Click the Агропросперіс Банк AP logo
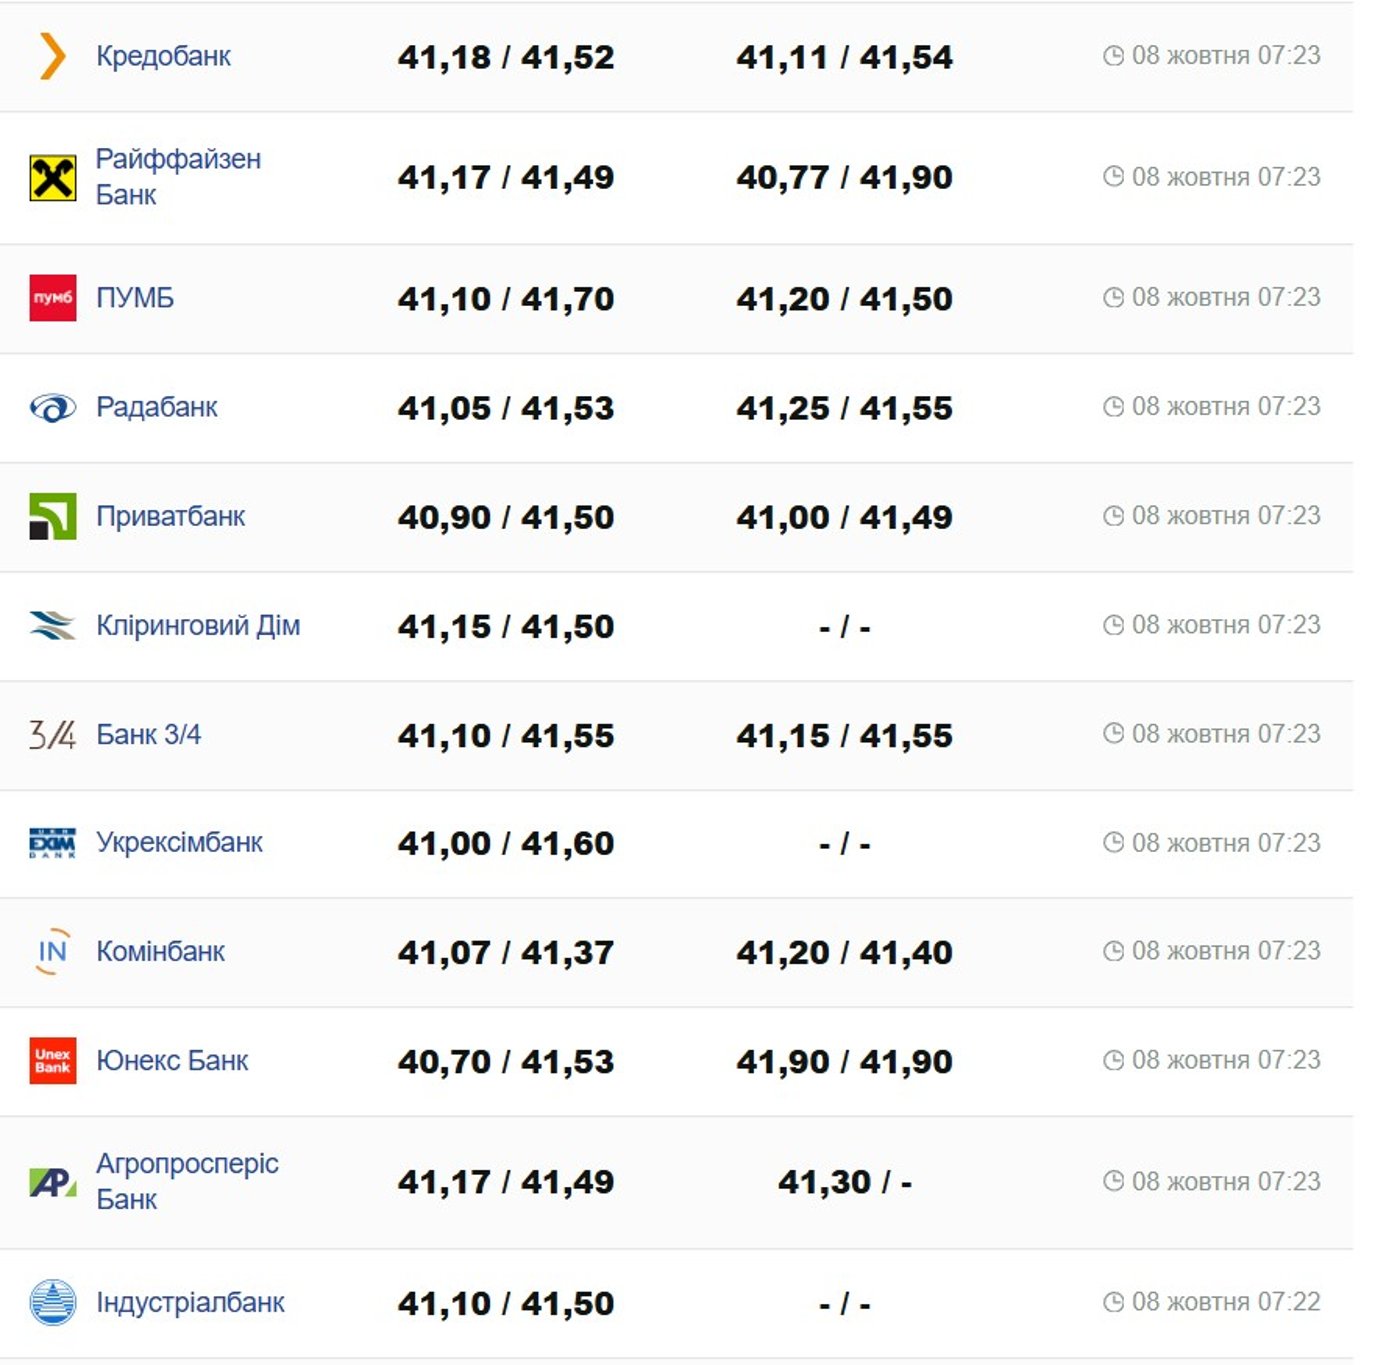This screenshot has width=1400, height=1365. 52,1183
